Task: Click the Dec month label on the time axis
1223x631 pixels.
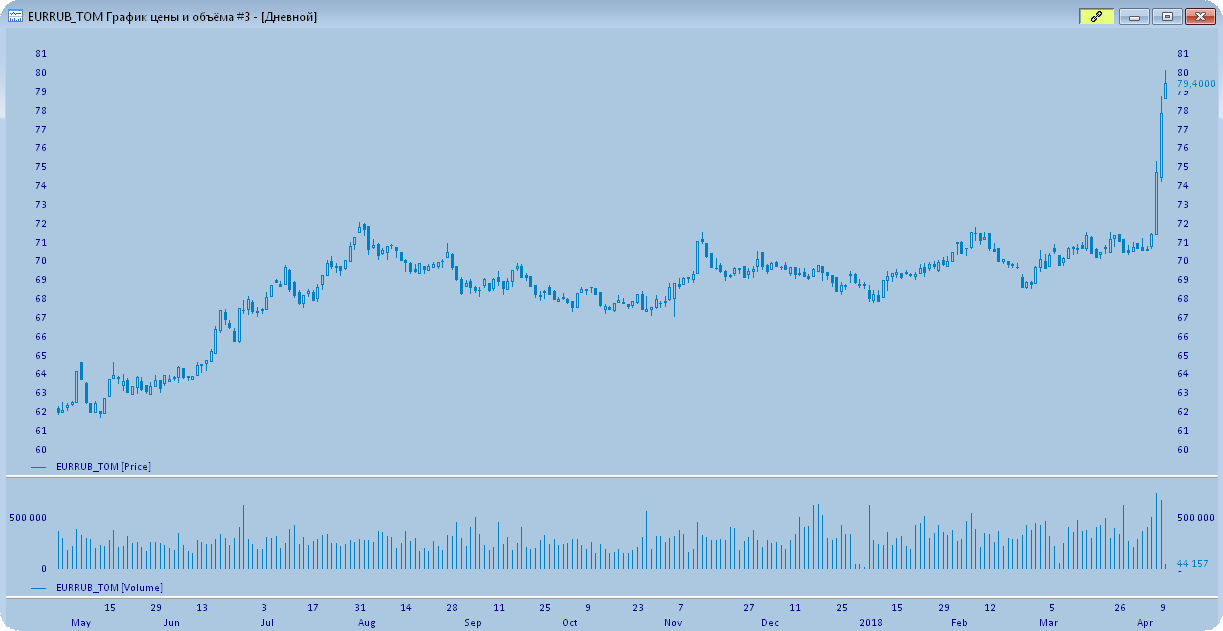Action: point(769,622)
